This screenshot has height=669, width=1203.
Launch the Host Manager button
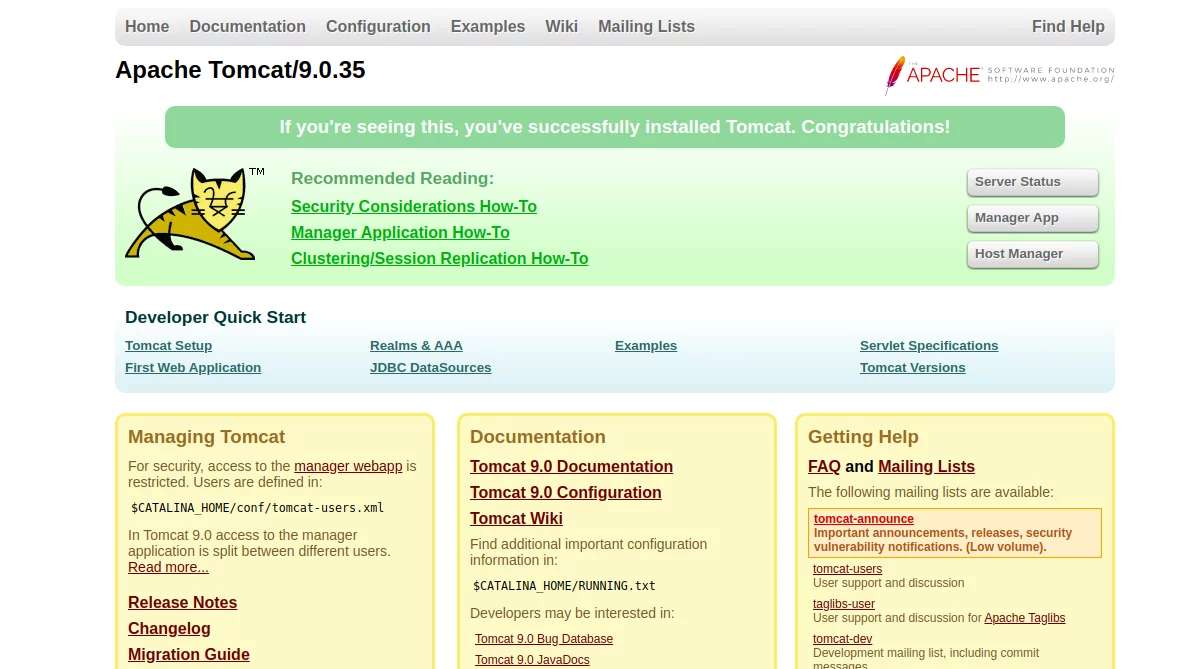pyautogui.click(x=1033, y=254)
